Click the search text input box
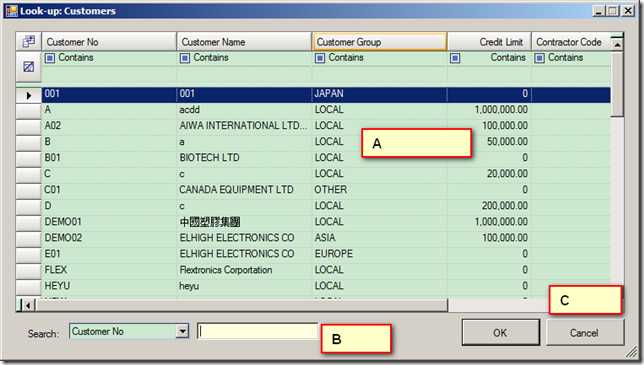The image size is (644, 365). click(258, 331)
